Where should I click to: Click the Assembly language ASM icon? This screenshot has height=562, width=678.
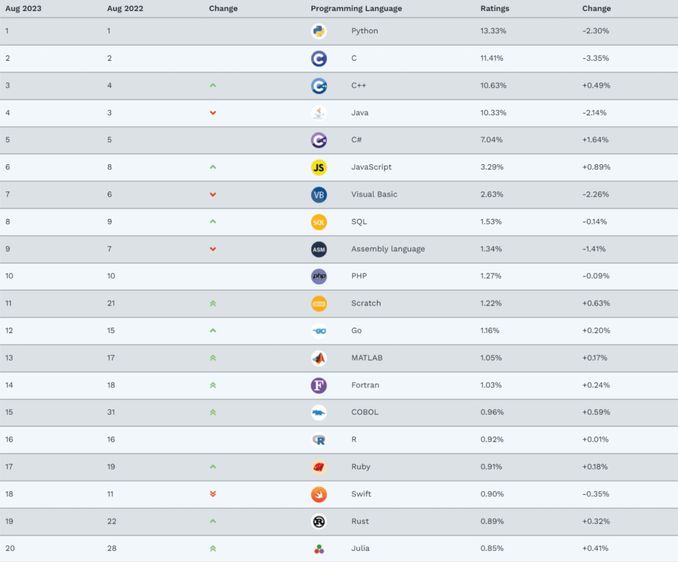click(319, 249)
